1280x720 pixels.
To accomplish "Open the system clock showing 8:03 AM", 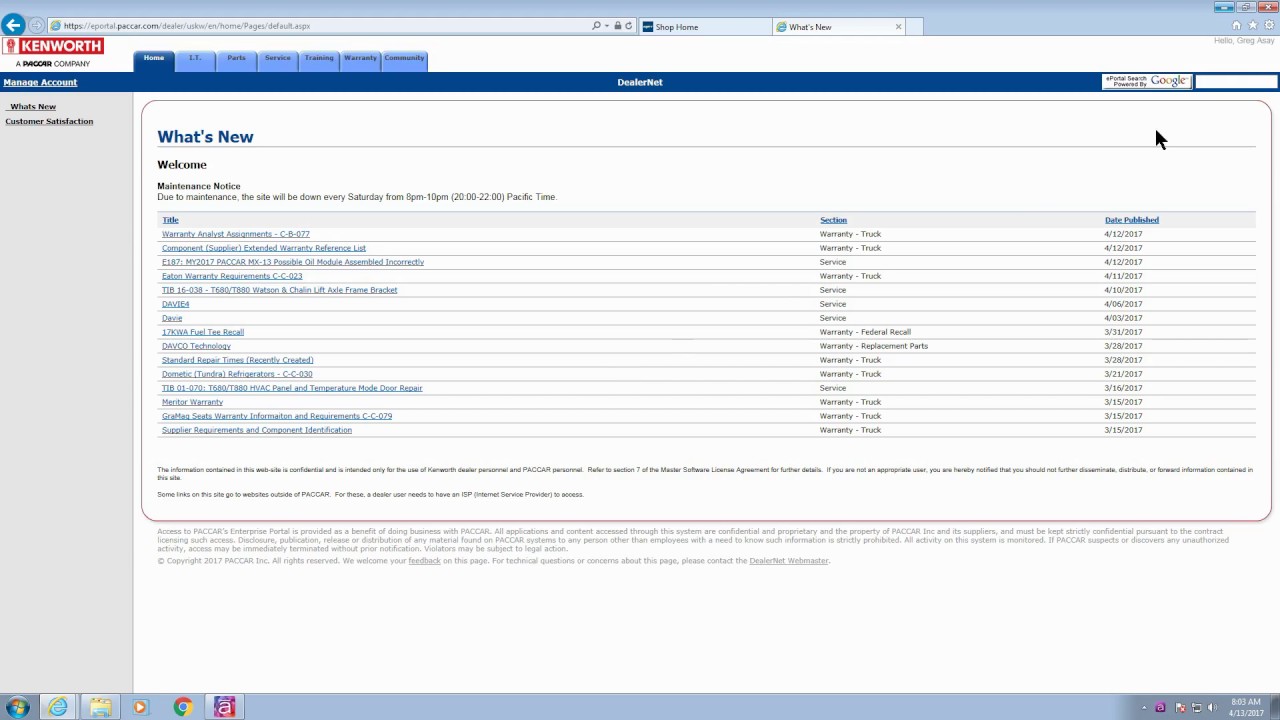I will point(1245,707).
